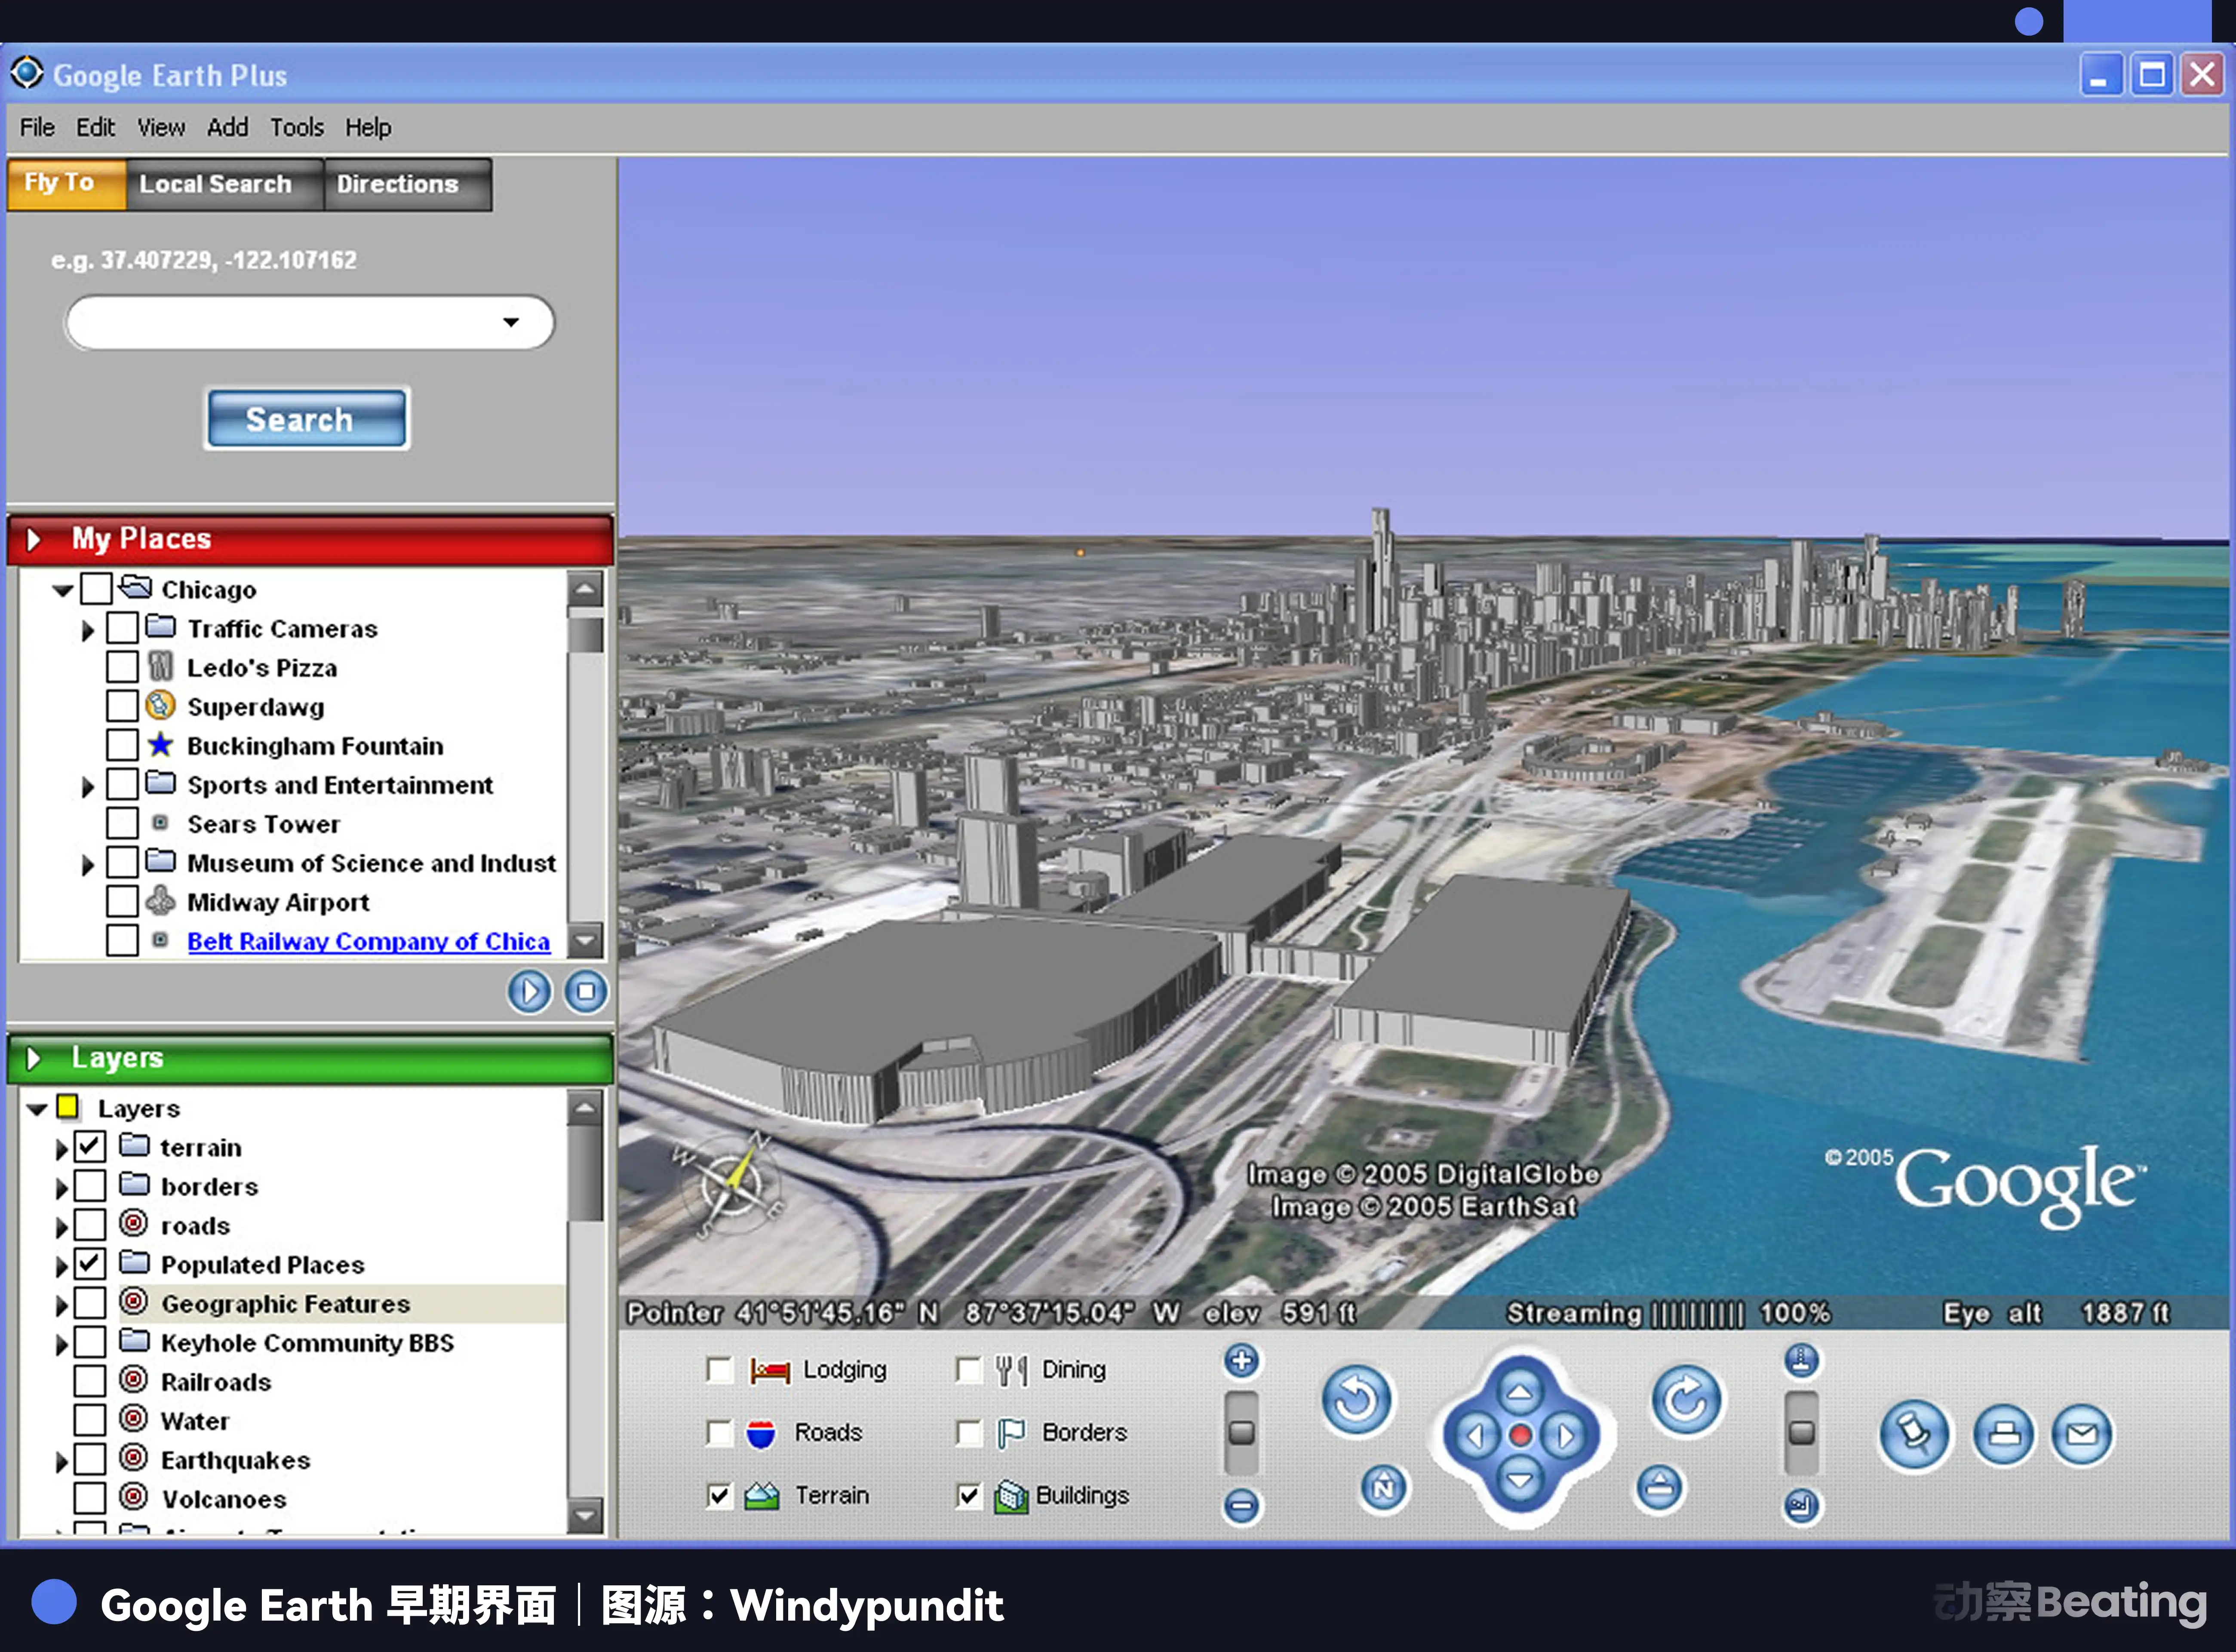Expand the Earthquakes layer
This screenshot has height=1652, width=2236.
[61, 1461]
